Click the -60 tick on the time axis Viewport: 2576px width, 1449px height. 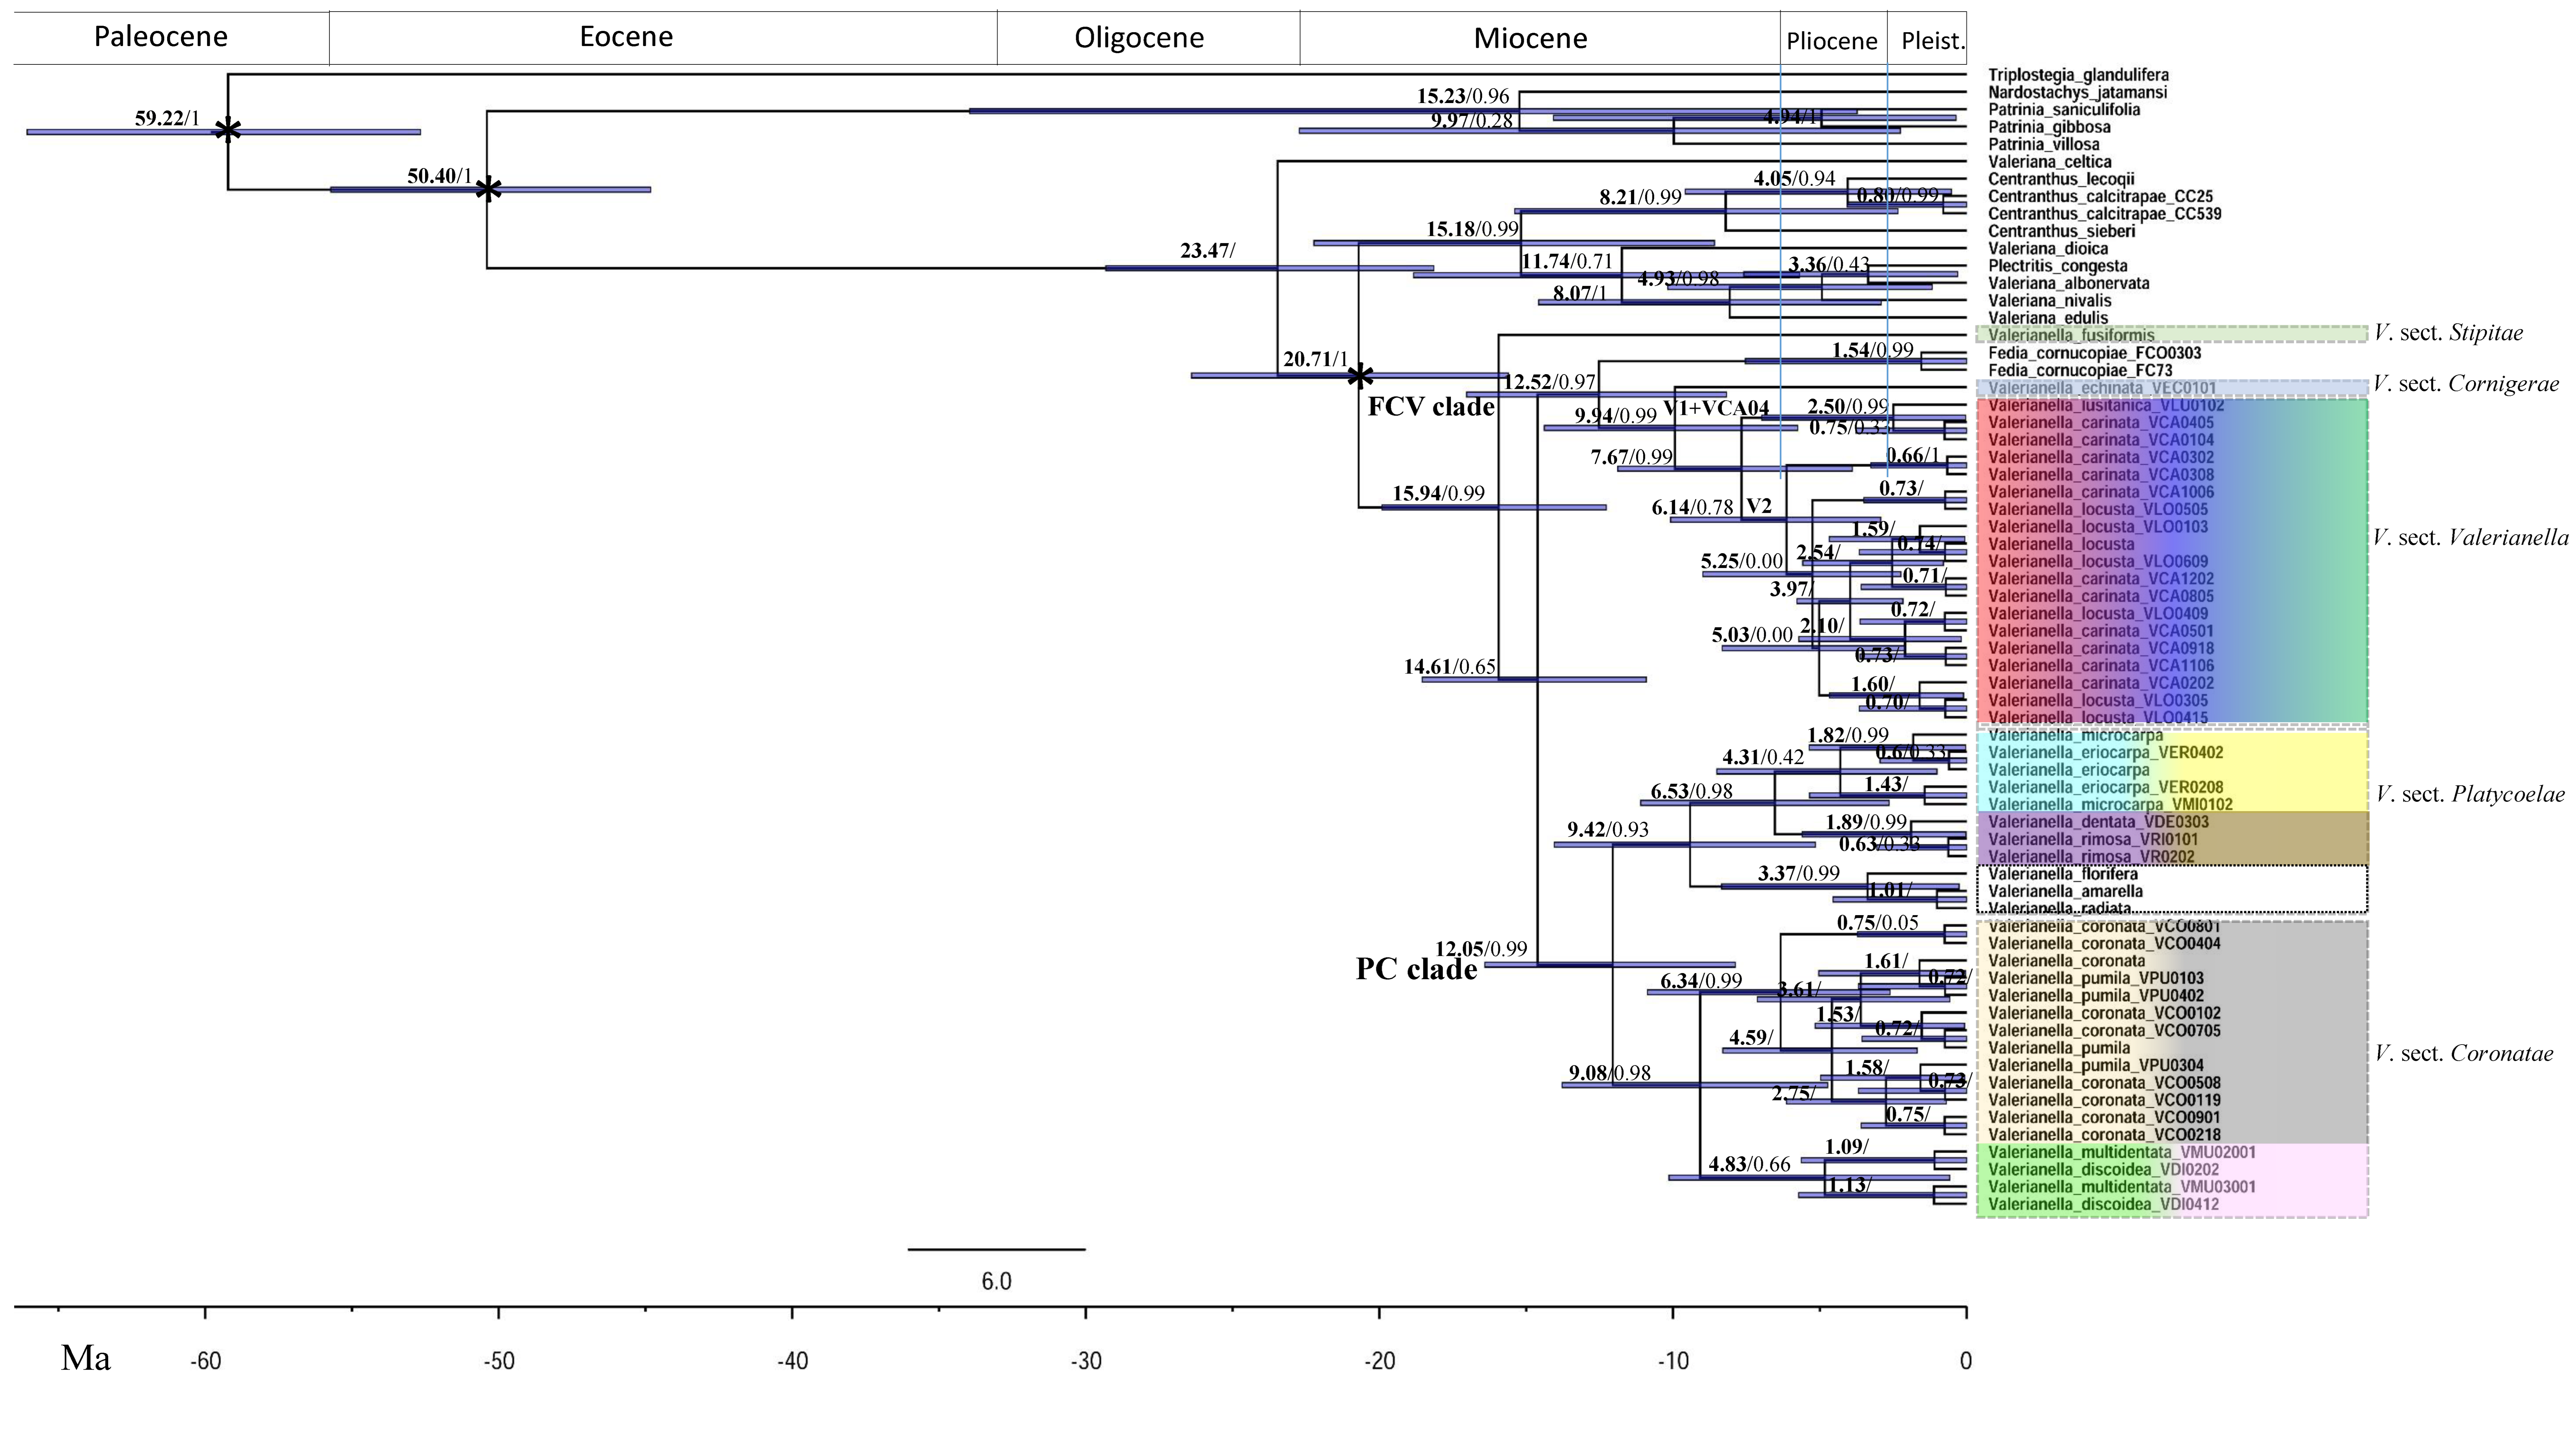[205, 1361]
